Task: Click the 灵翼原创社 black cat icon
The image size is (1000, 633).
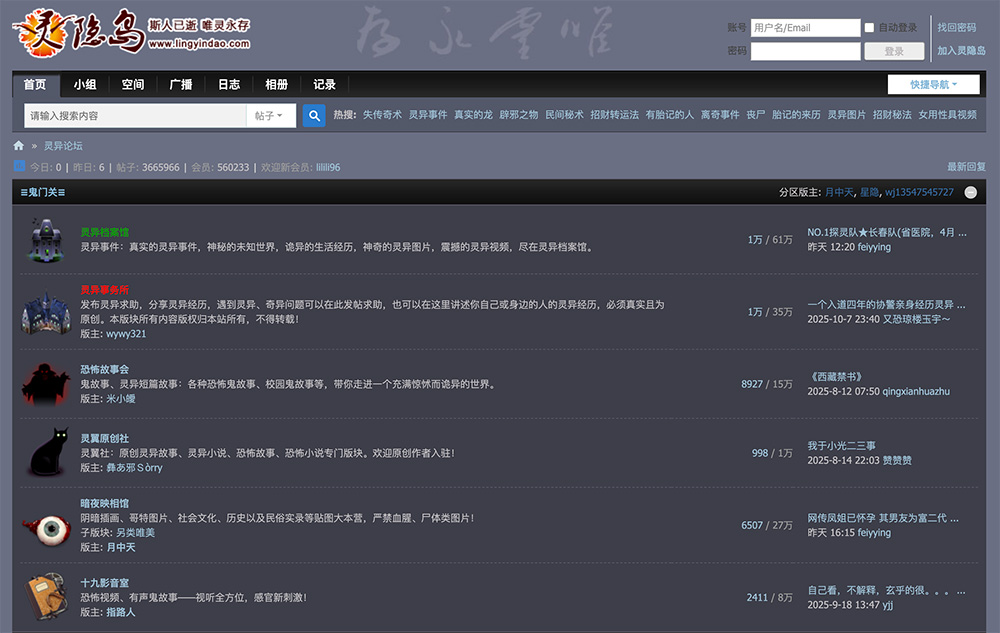Action: coord(46,452)
